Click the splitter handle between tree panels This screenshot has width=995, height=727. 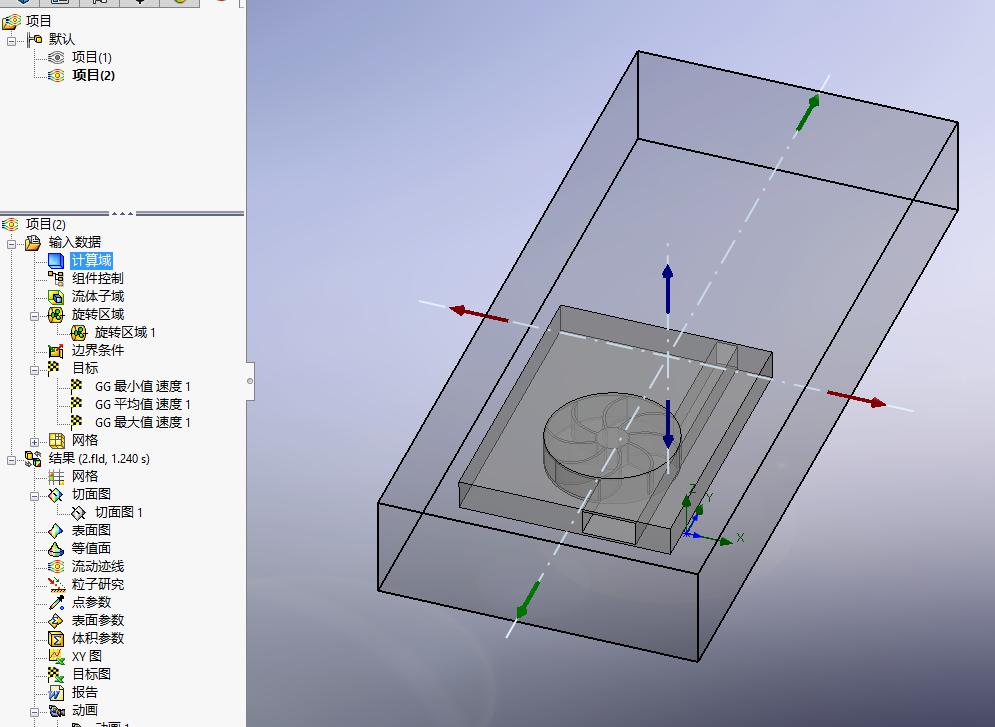122,213
